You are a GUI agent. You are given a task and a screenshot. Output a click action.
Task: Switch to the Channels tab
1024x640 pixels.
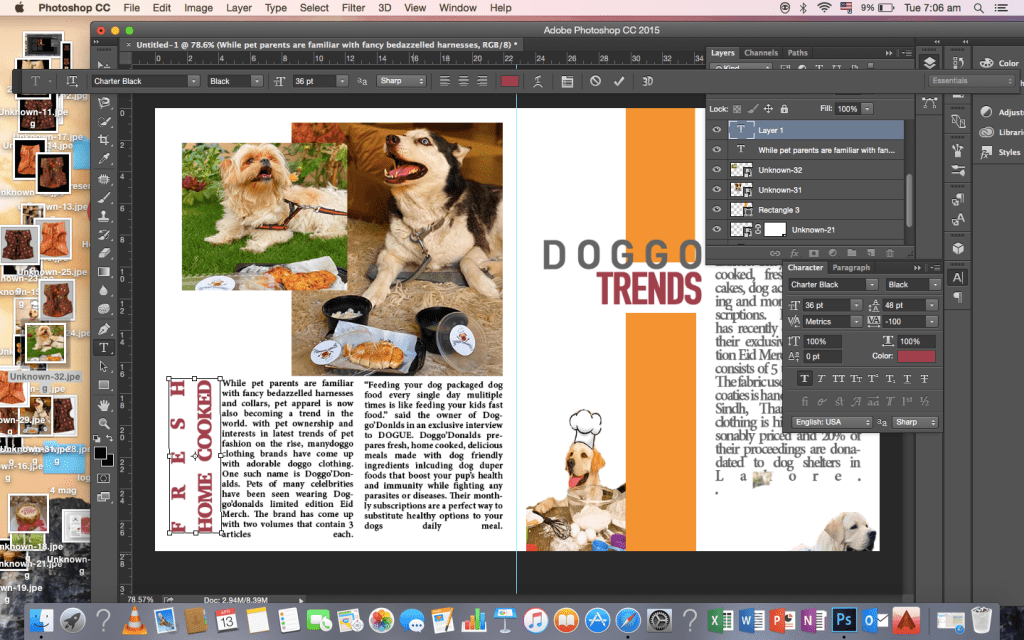coord(761,53)
